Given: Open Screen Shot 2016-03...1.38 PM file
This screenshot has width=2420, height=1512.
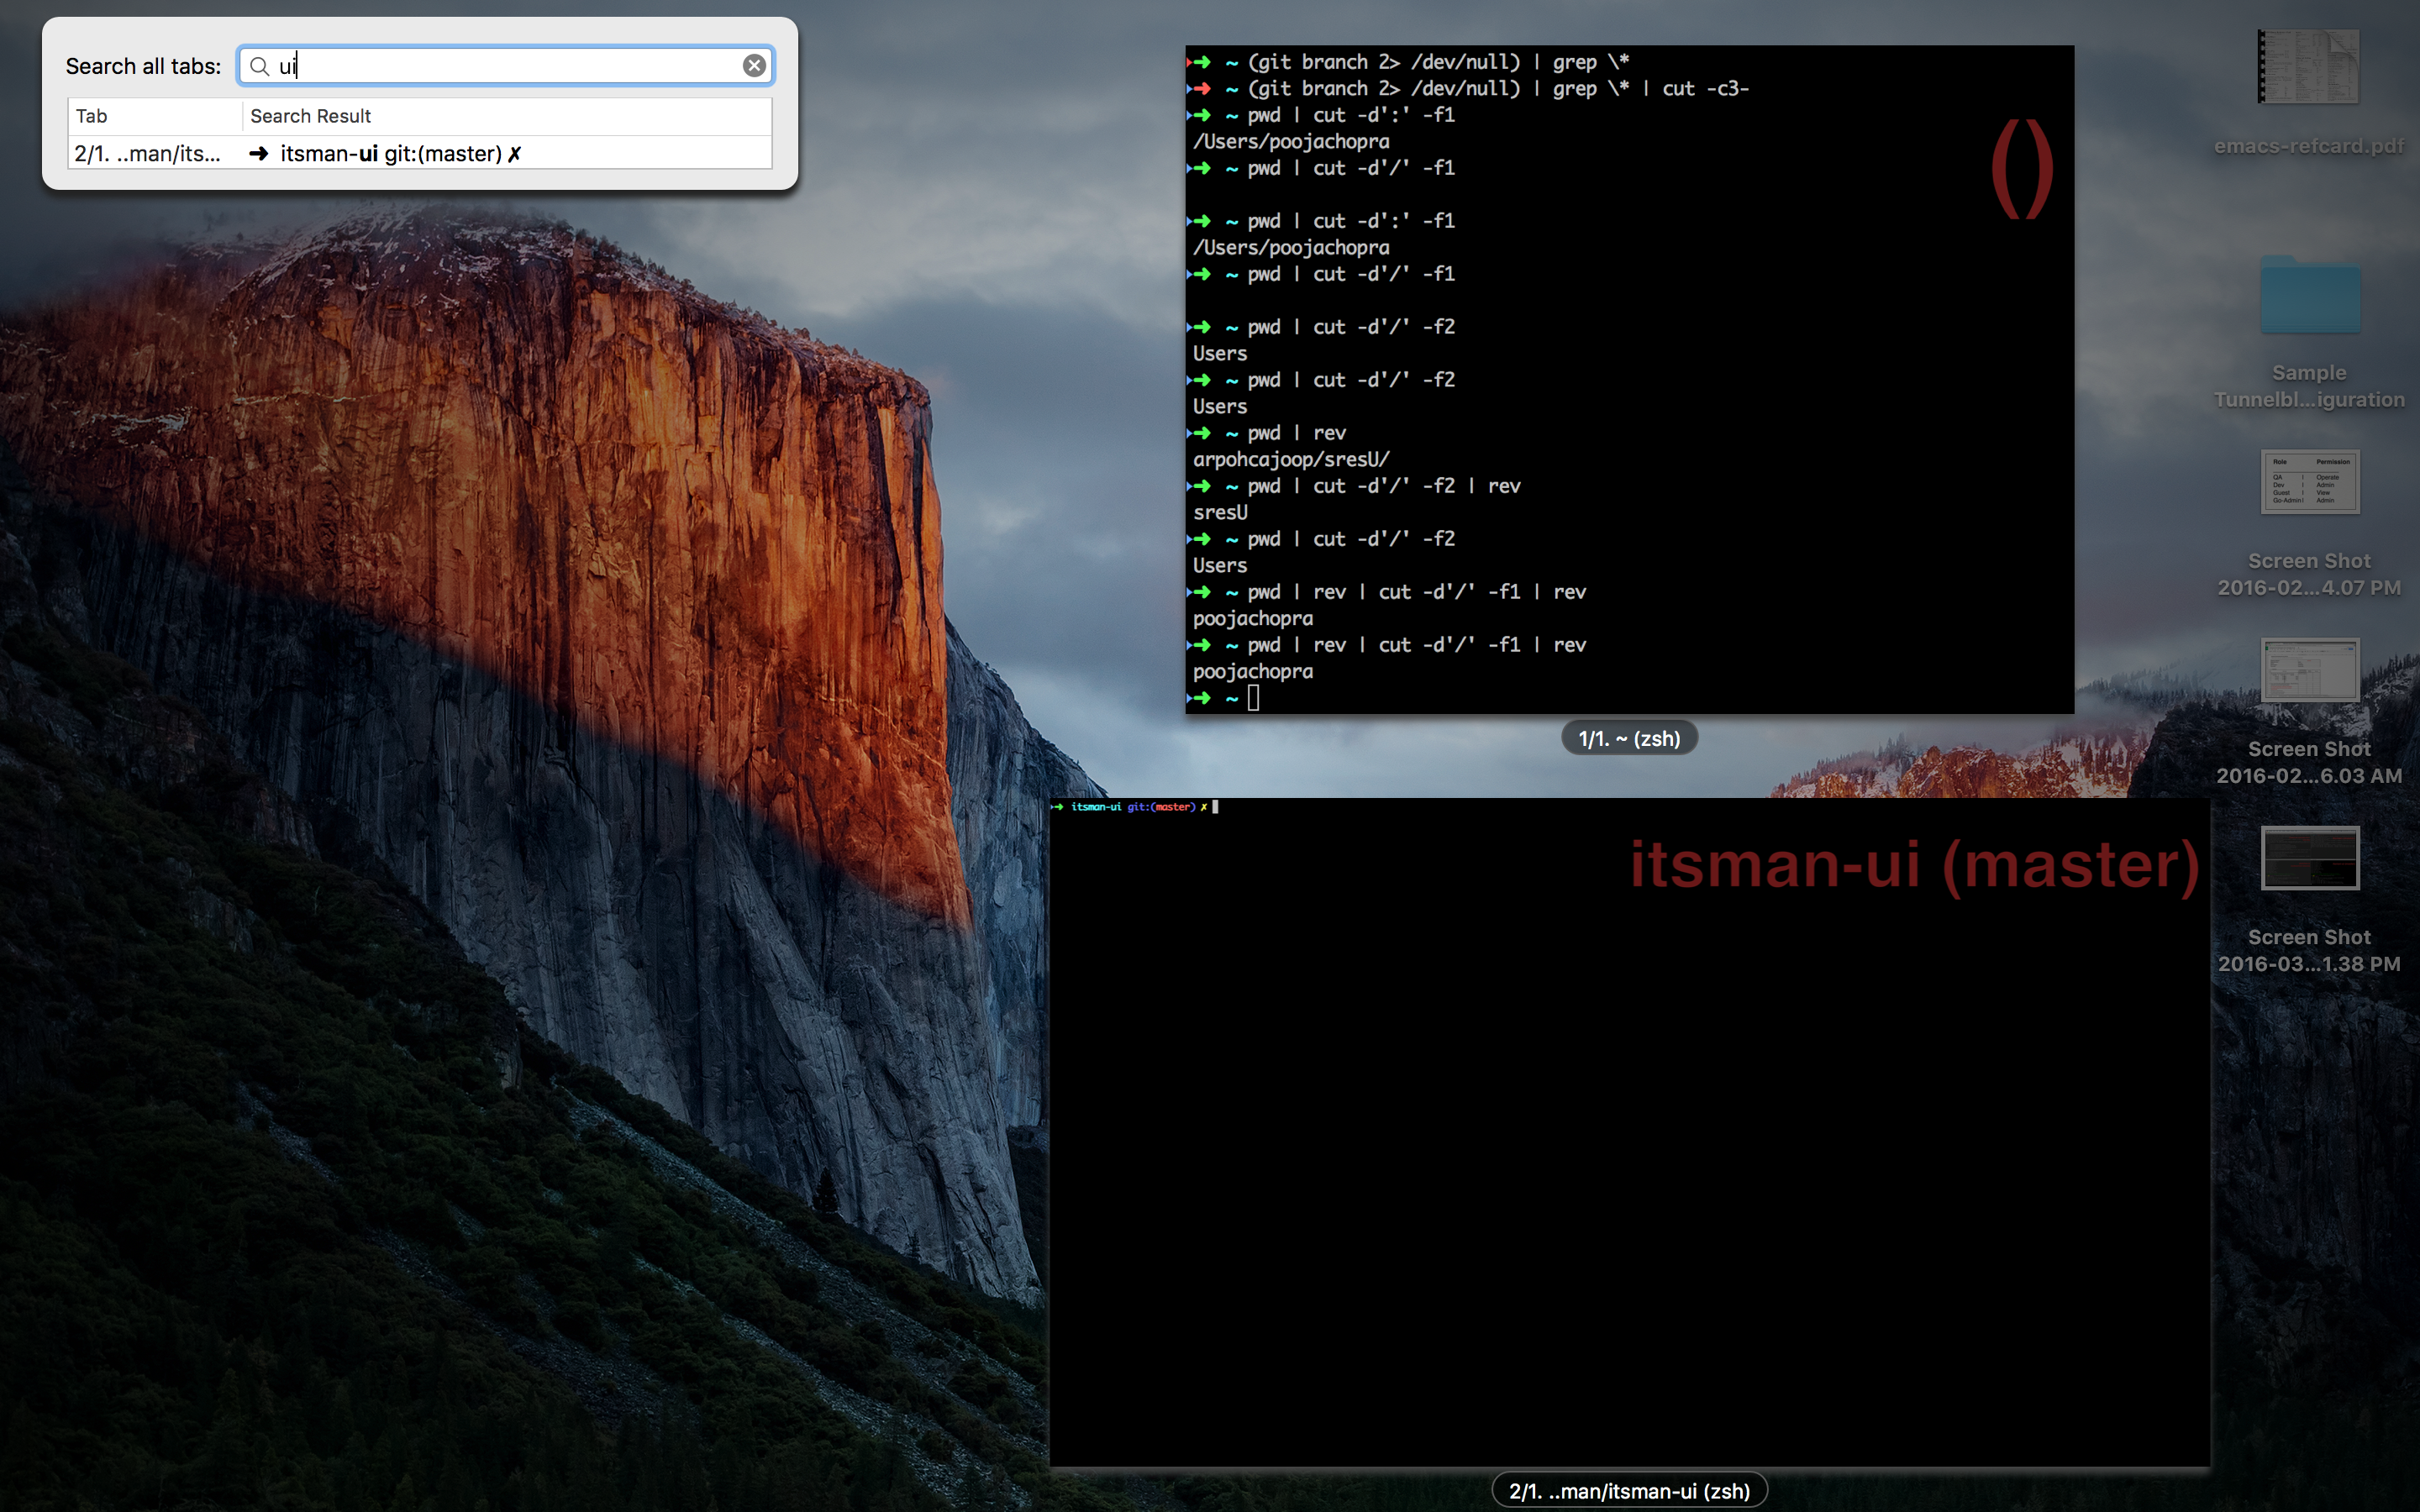Looking at the screenshot, I should [x=2309, y=900].
